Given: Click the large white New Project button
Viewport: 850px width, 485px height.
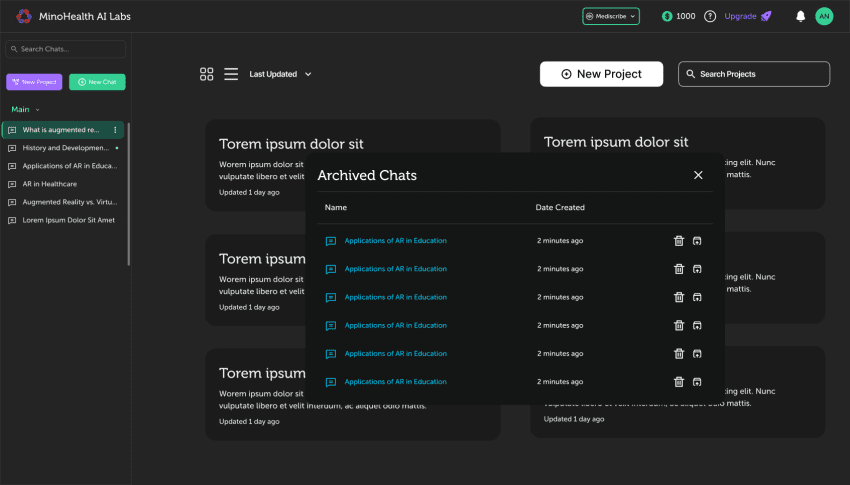Looking at the screenshot, I should (x=601, y=74).
